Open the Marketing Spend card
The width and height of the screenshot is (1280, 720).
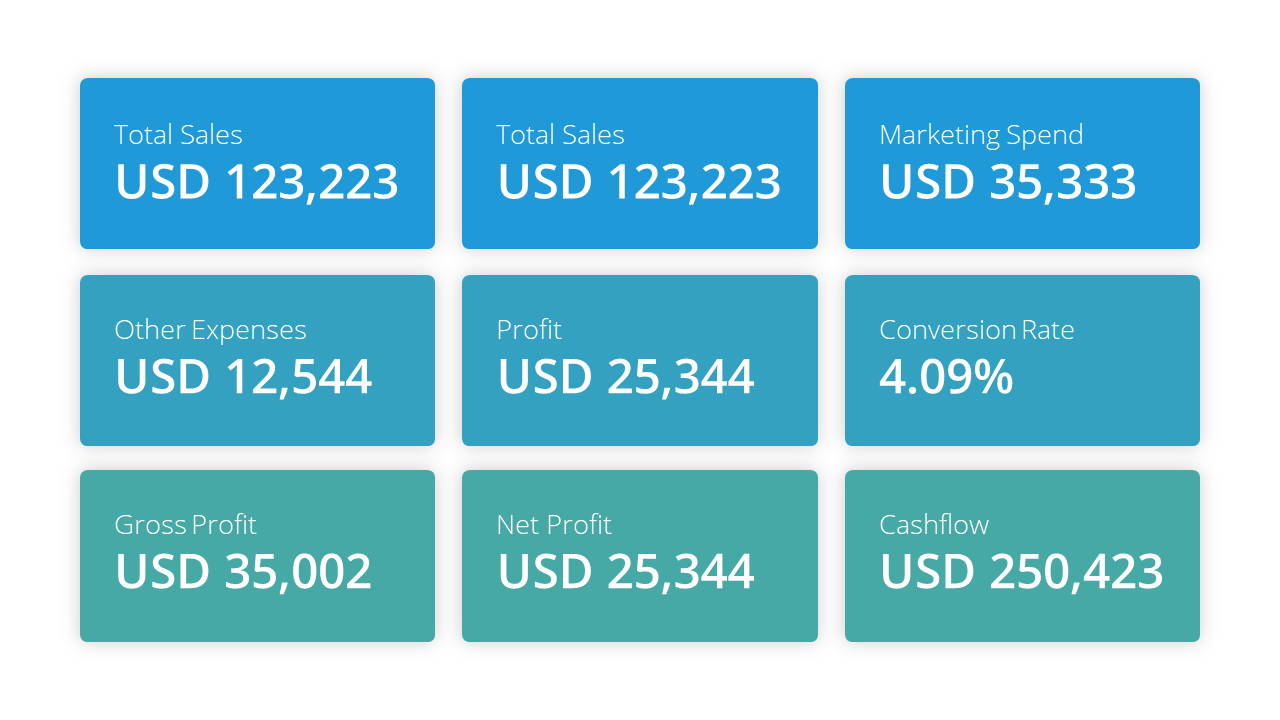tap(1022, 163)
